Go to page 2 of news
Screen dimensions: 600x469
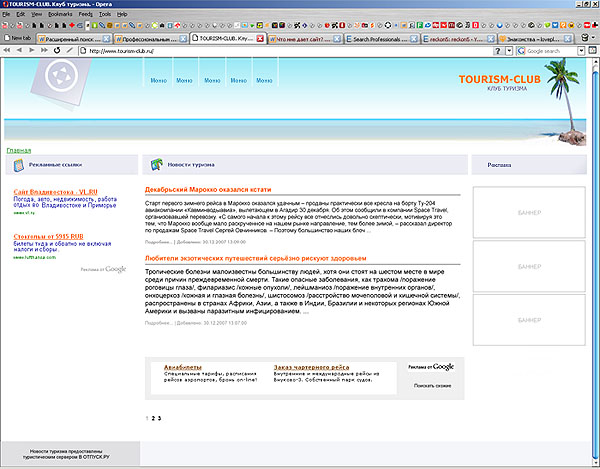[x=153, y=418]
